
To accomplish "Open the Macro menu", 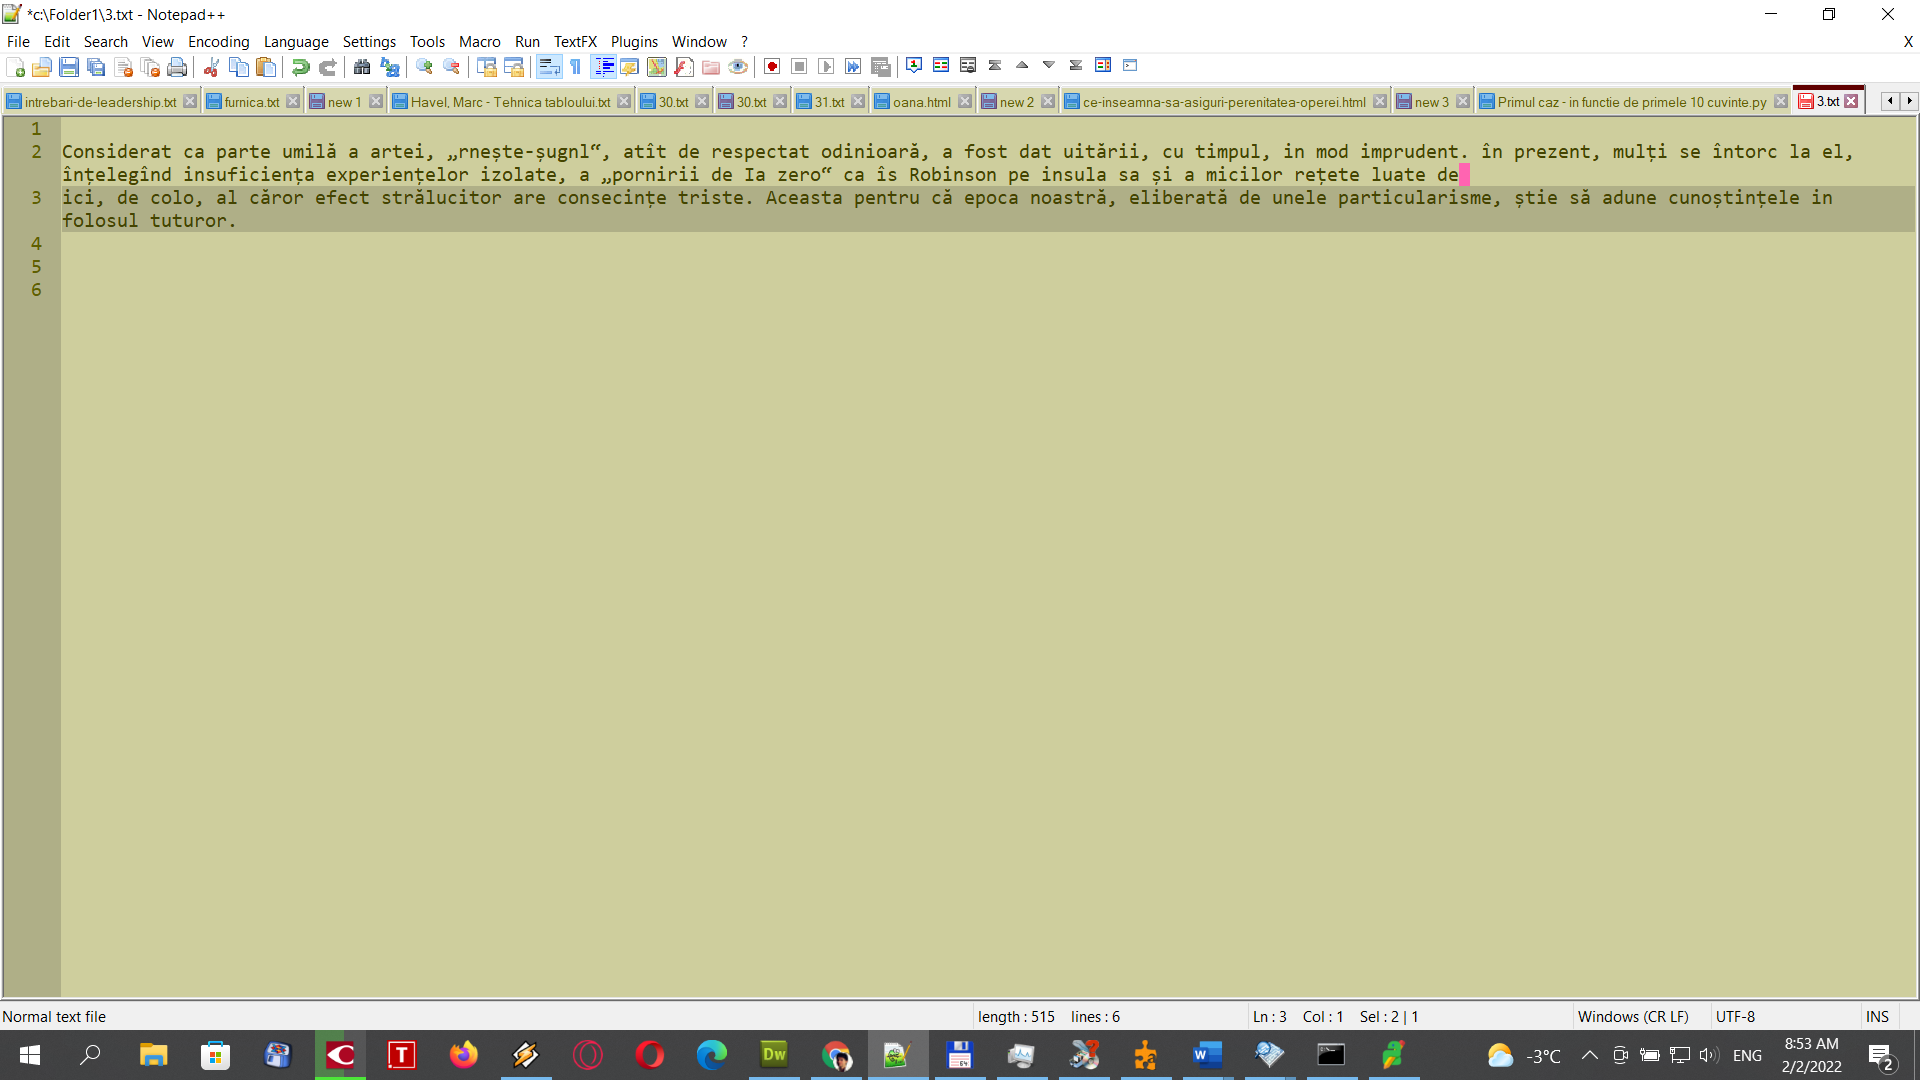I will 479,41.
